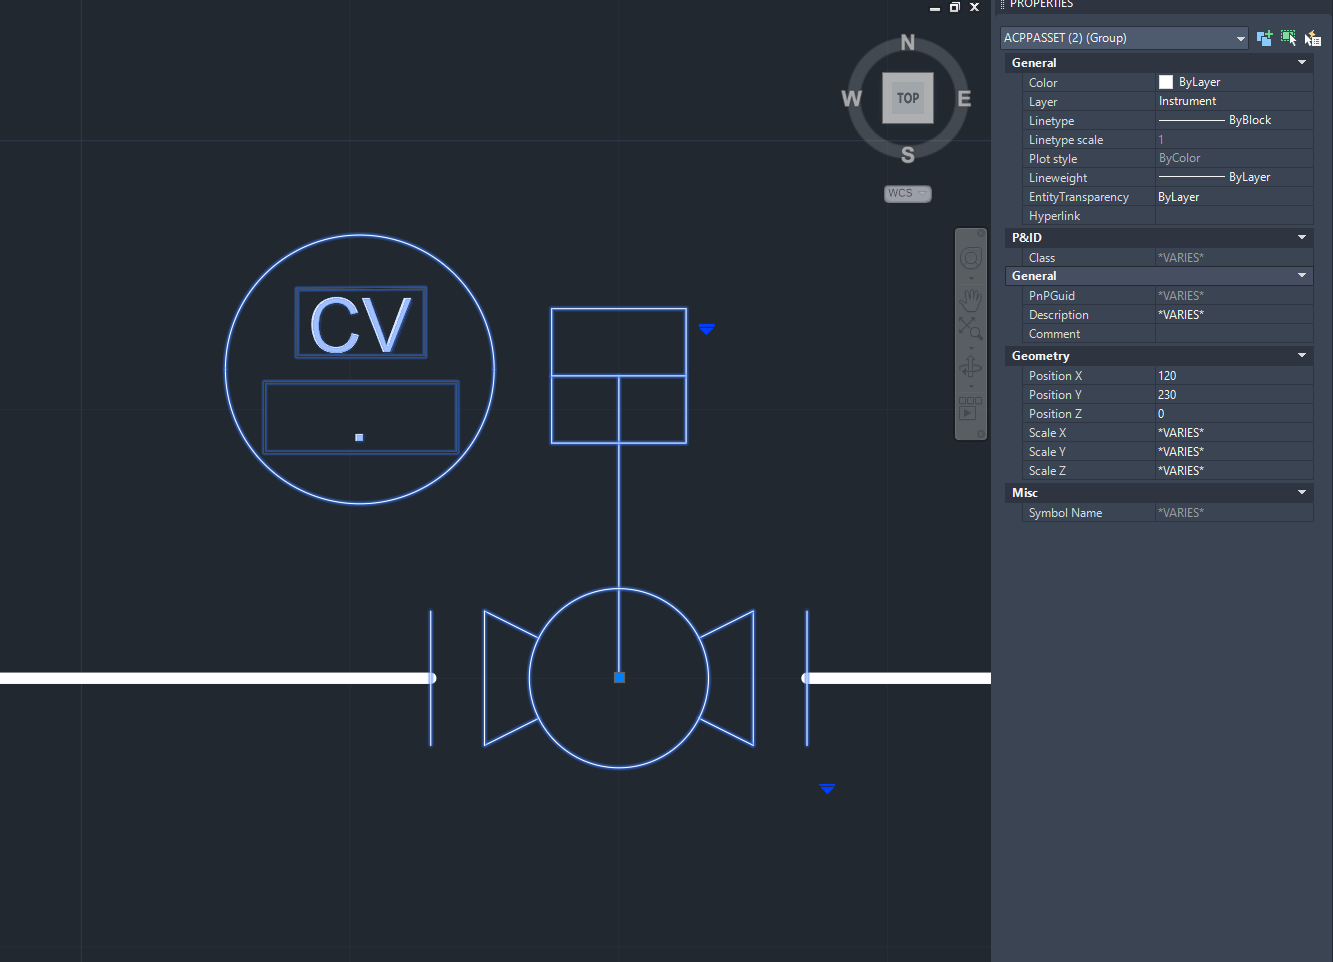1333x962 pixels.
Task: Select the Orbit tool on the navigation bar
Action: pyautogui.click(x=970, y=368)
